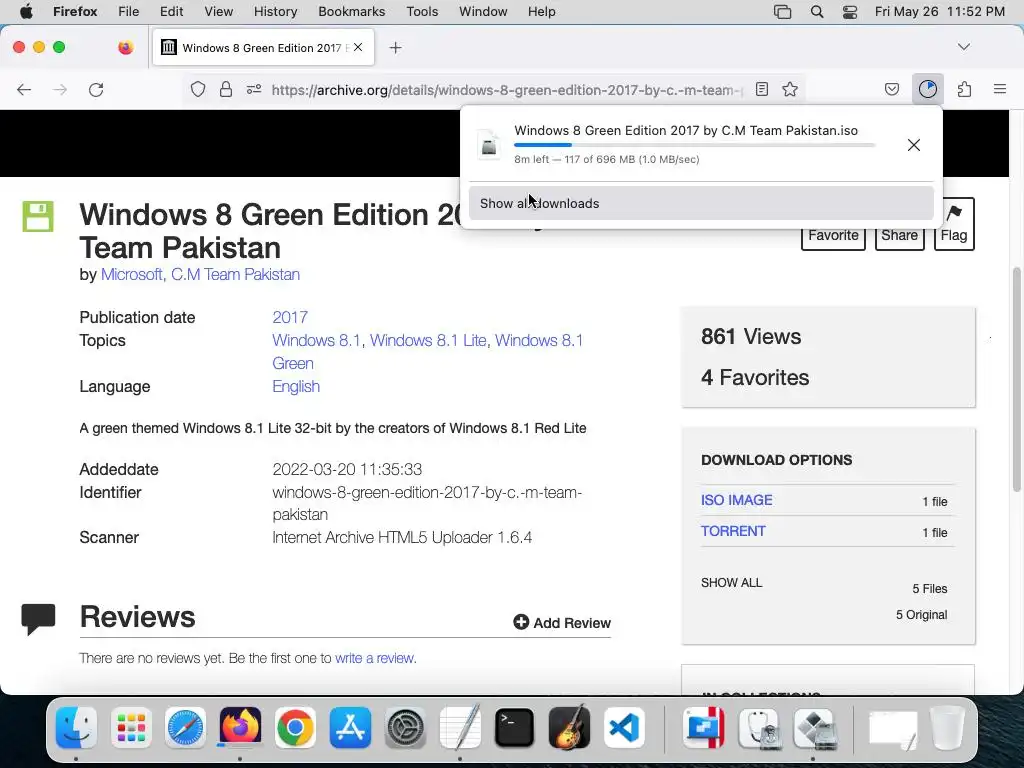Click the Favorite button
Viewport: 1024px width, 768px height.
(x=833, y=235)
